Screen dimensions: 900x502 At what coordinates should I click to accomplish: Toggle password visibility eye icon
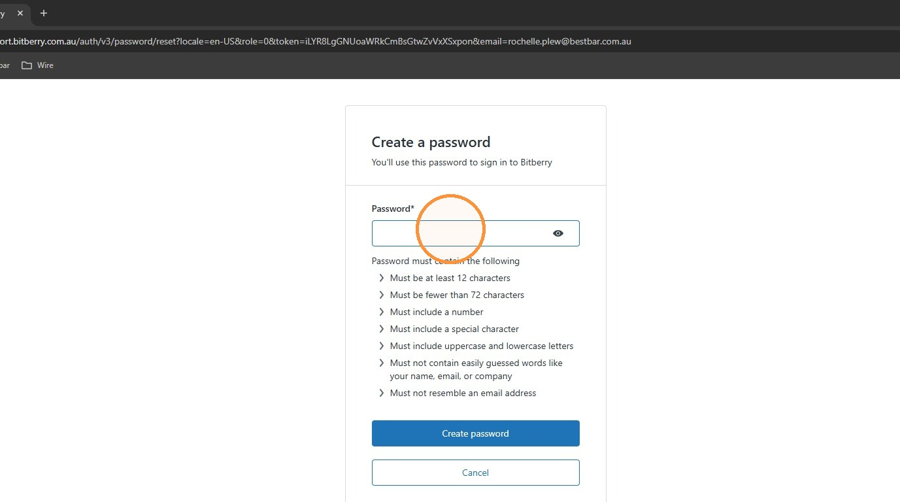click(x=558, y=234)
